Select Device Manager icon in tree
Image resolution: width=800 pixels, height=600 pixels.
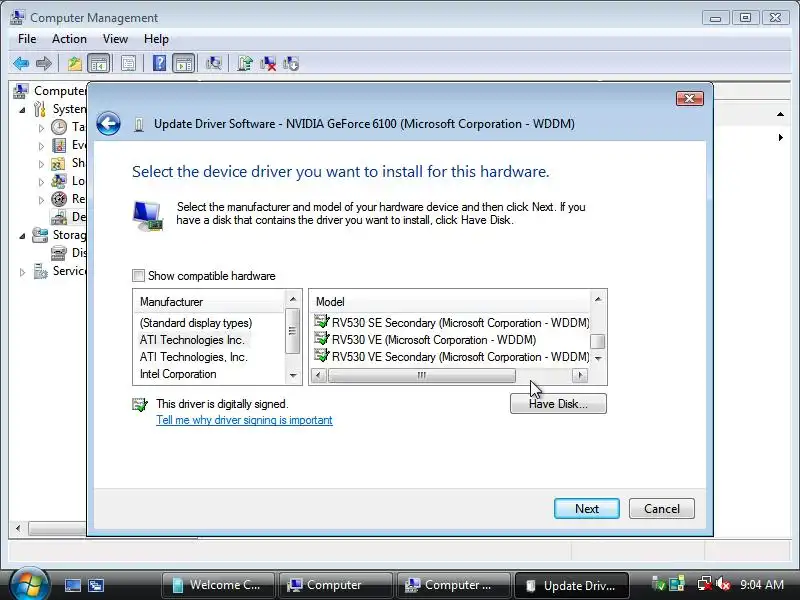[x=59, y=217]
